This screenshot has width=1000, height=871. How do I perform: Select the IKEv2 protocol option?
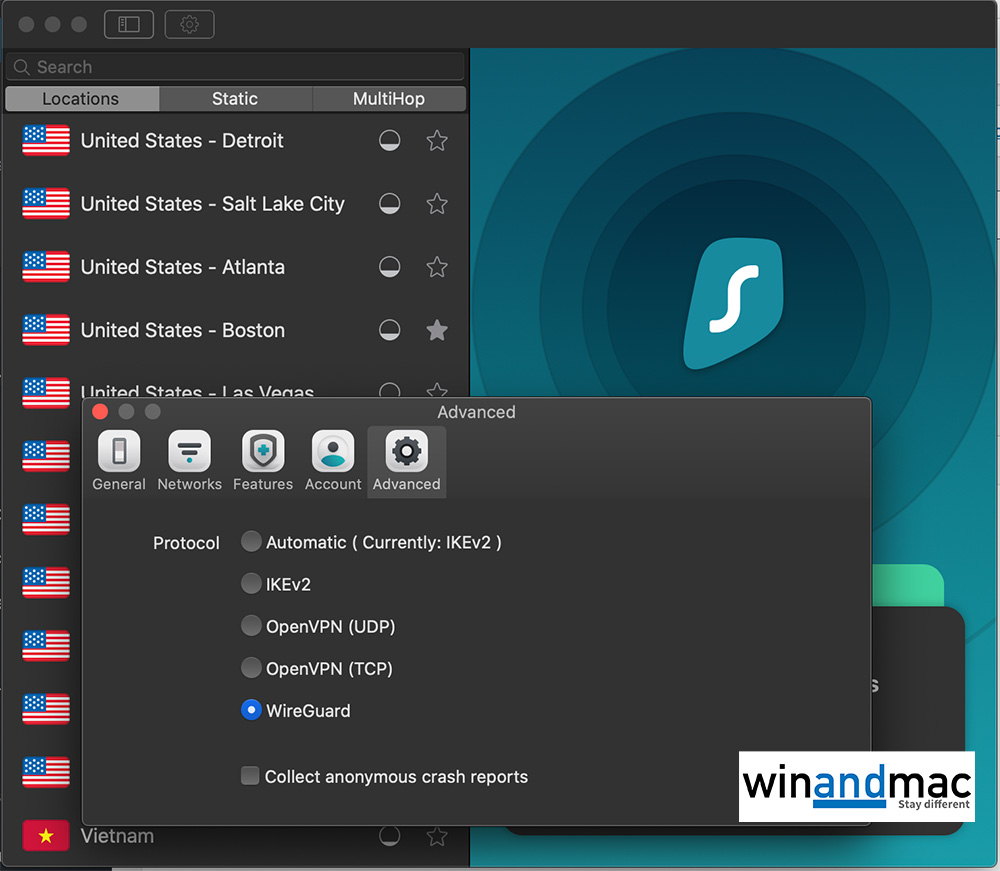coord(251,584)
